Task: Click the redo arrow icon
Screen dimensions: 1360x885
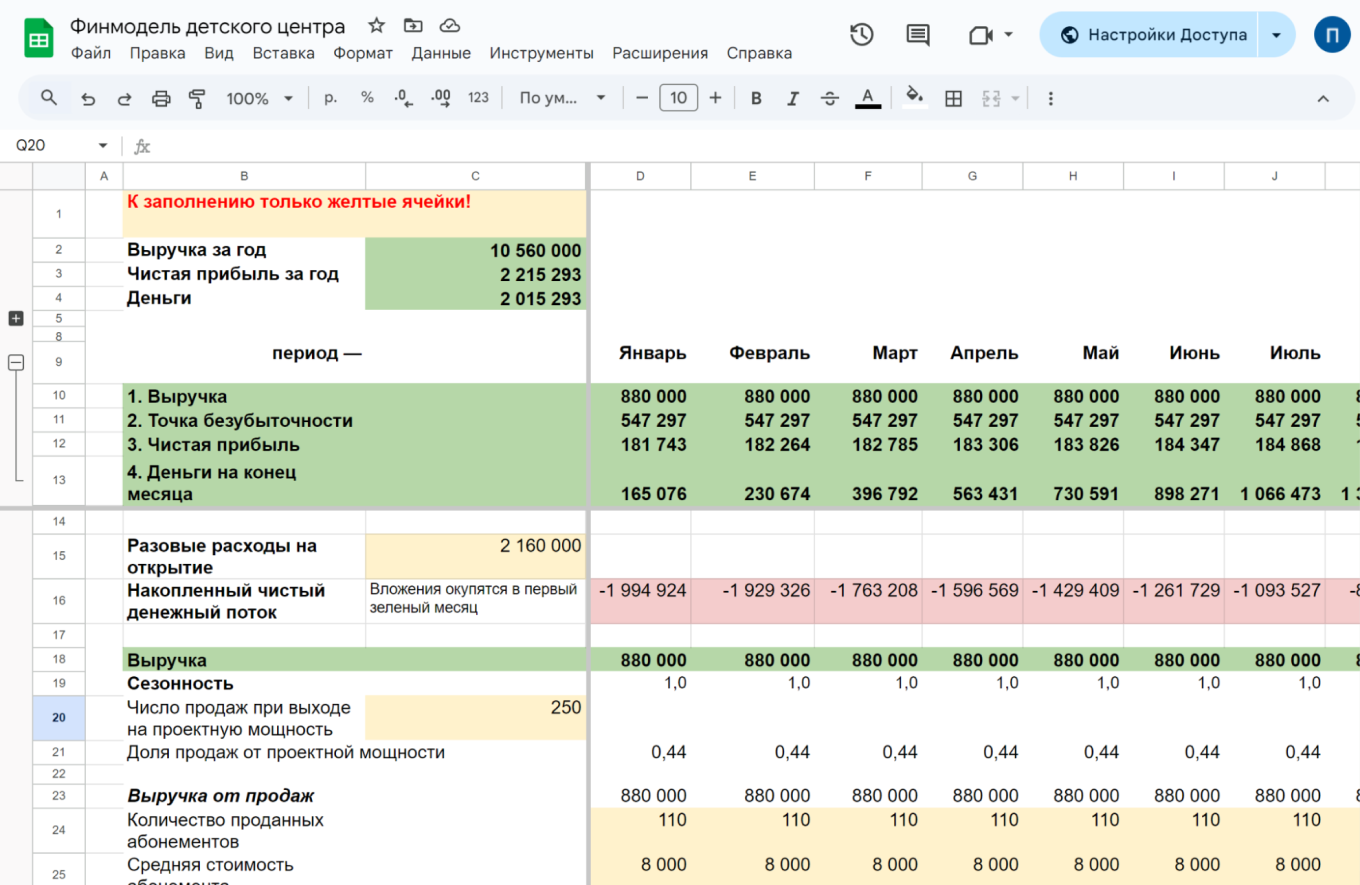Action: tap(124, 98)
